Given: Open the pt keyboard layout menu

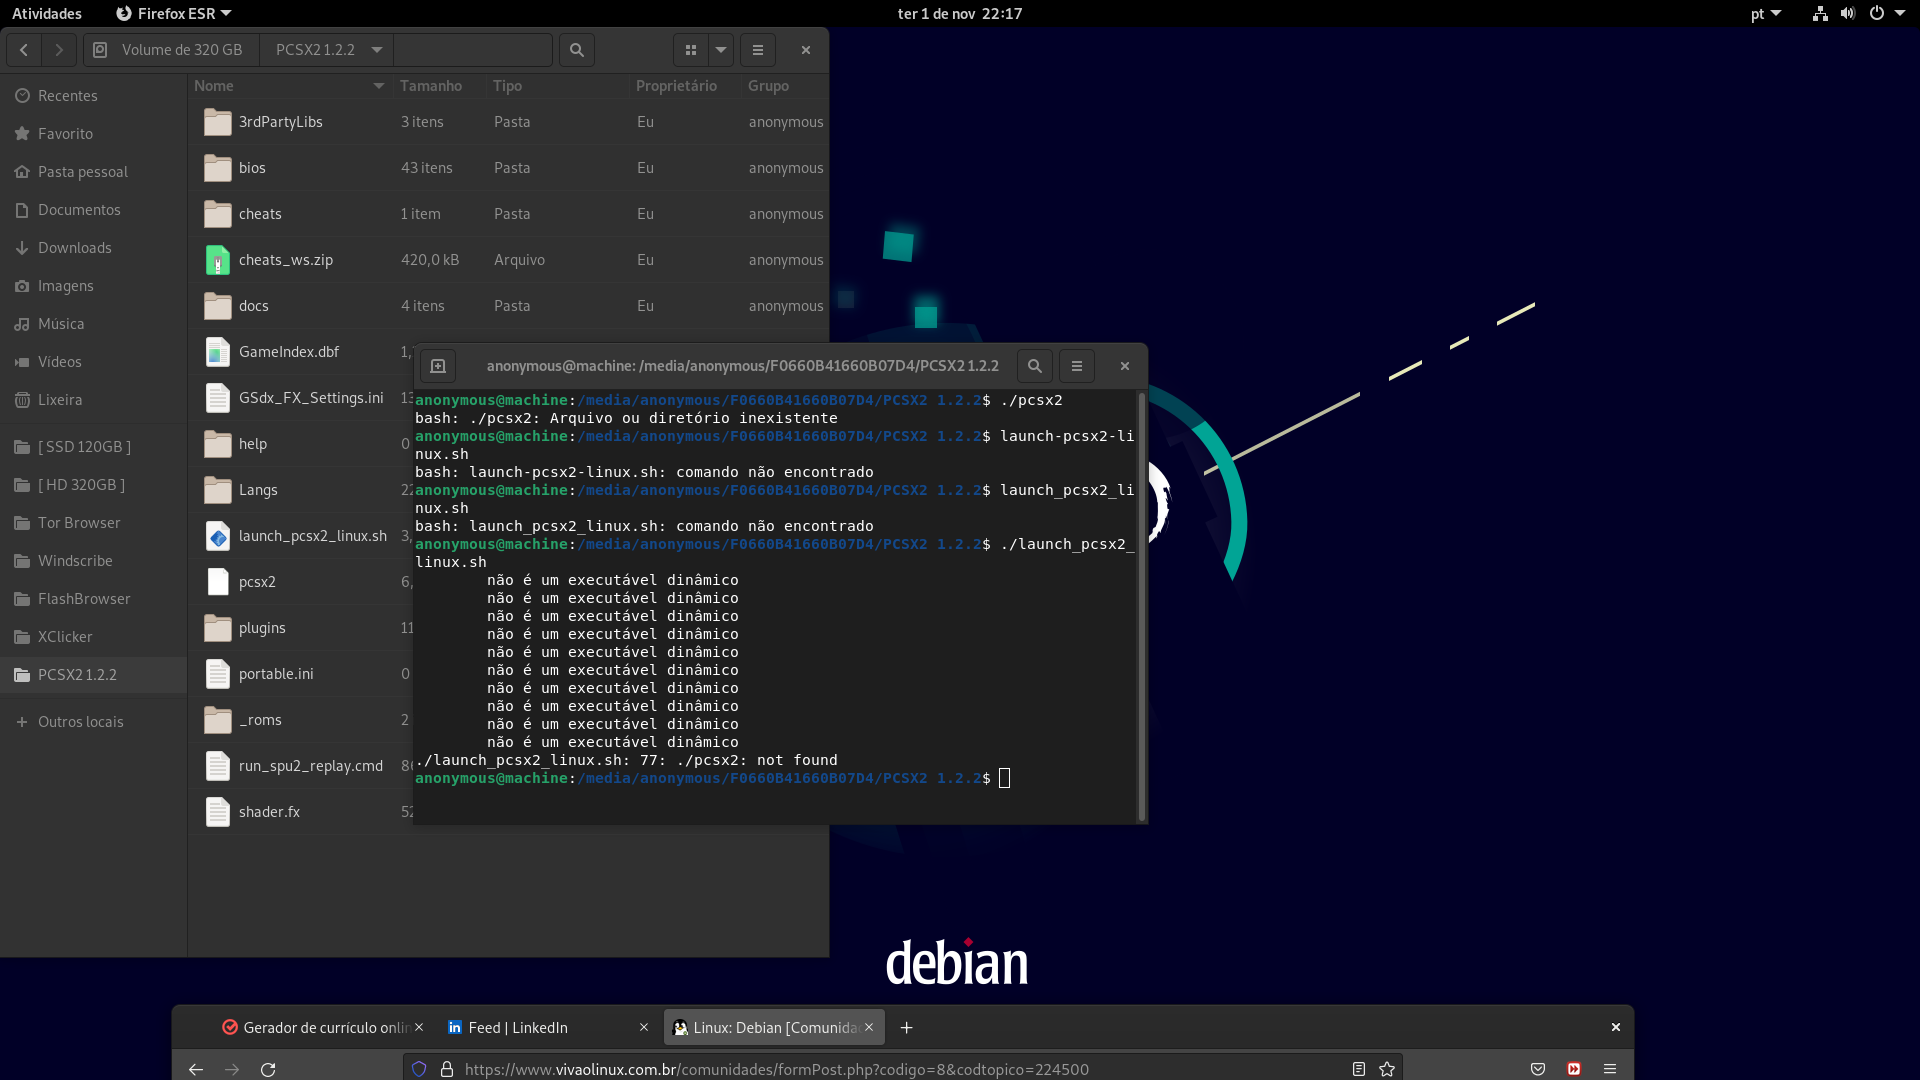Looking at the screenshot, I should point(1766,14).
